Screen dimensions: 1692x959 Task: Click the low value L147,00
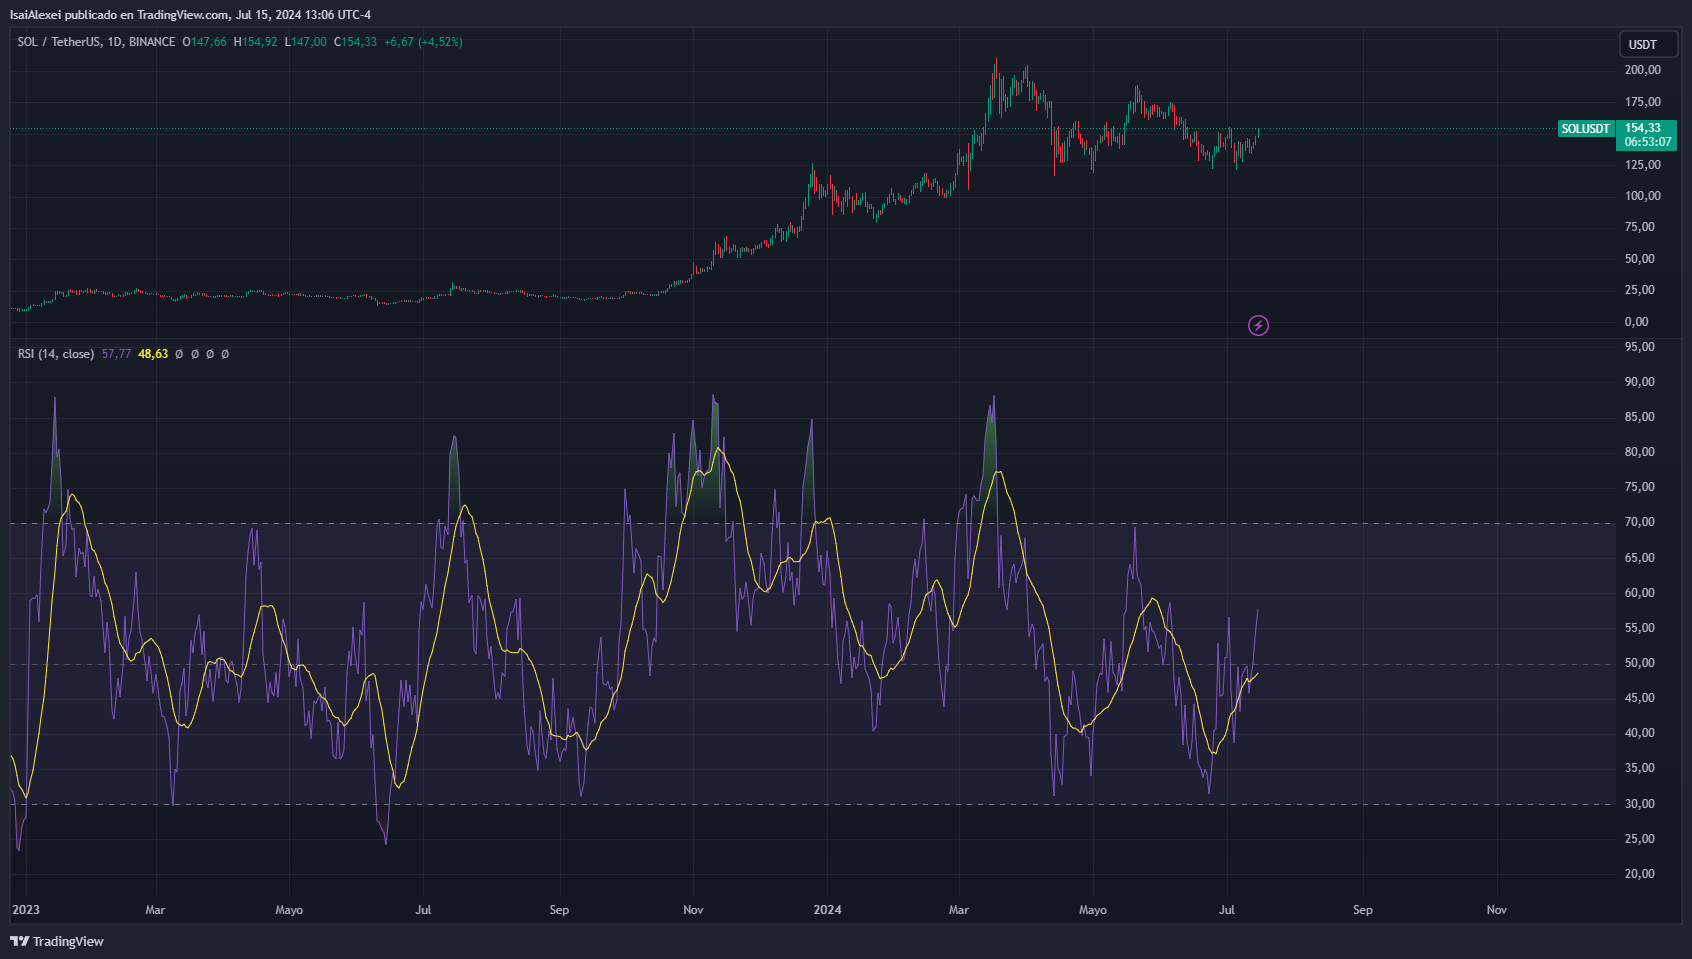click(305, 42)
